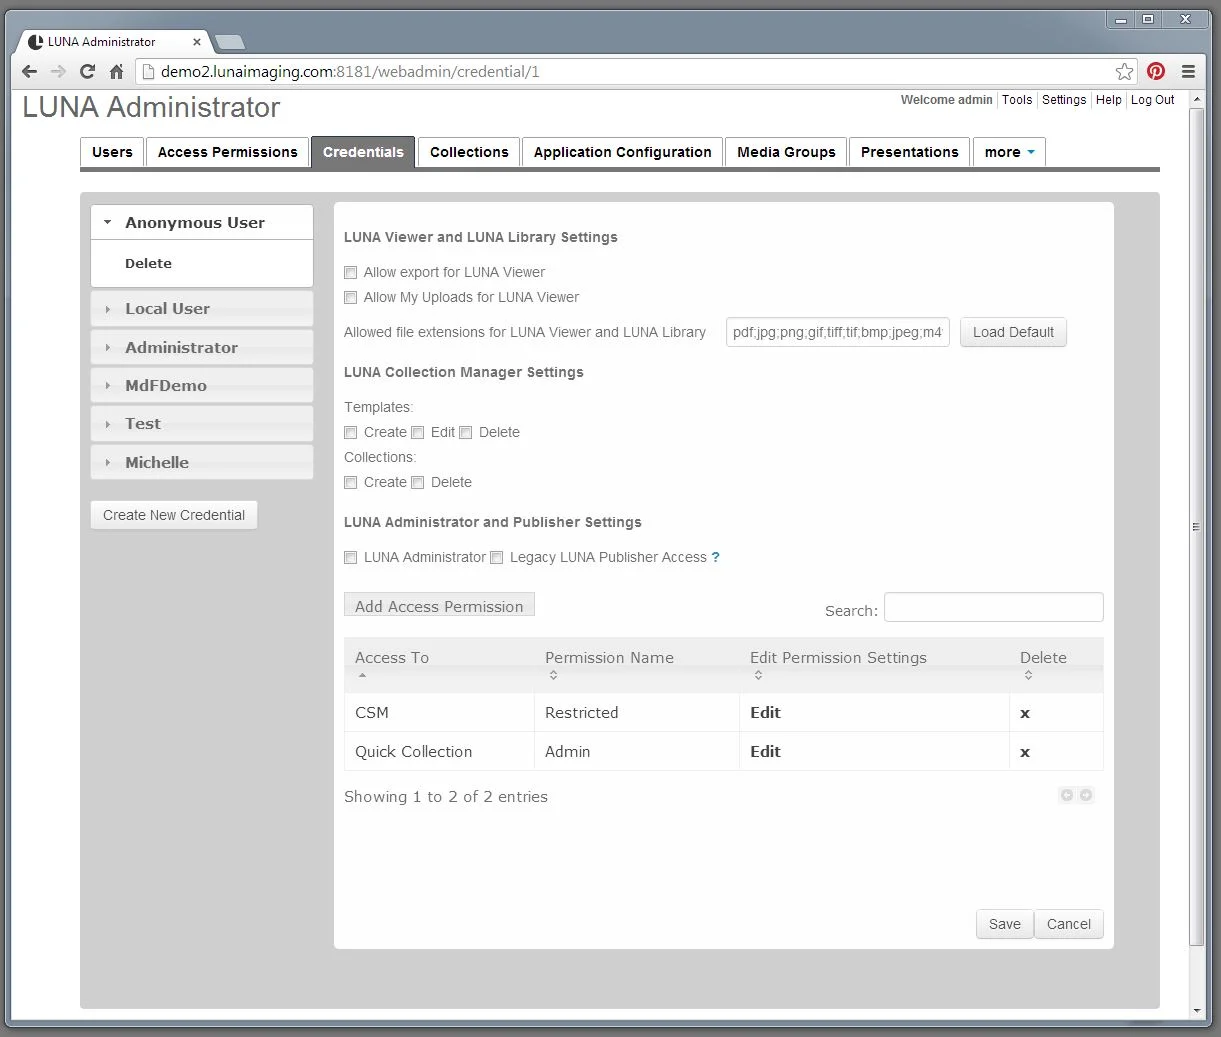Image resolution: width=1221 pixels, height=1037 pixels.
Task: Enable LUNA Administrator checkbox
Action: [351, 557]
